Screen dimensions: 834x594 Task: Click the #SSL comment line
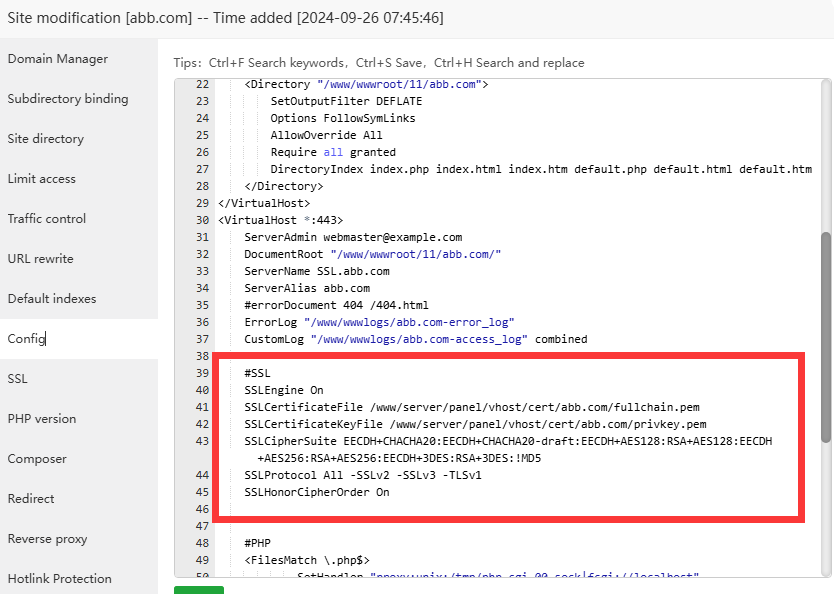click(257, 373)
